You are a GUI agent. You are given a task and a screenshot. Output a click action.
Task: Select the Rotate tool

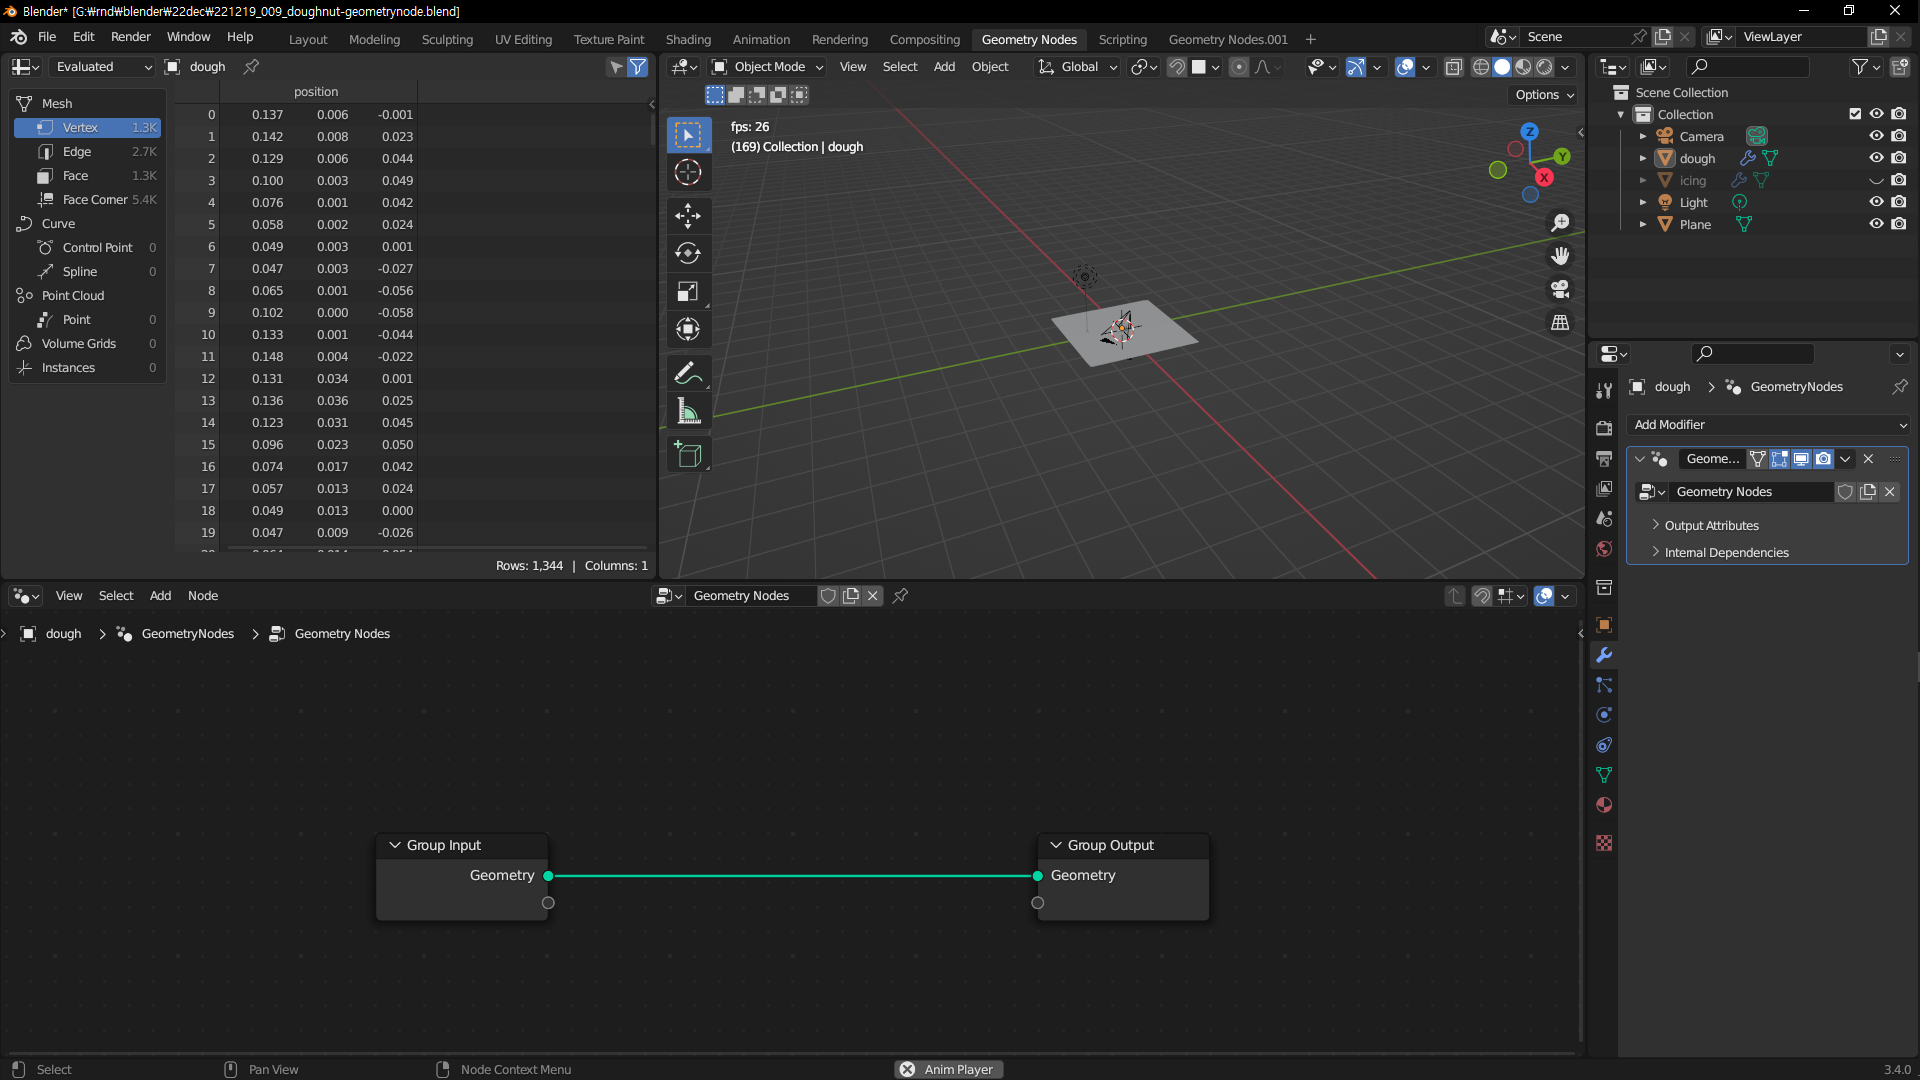click(688, 253)
